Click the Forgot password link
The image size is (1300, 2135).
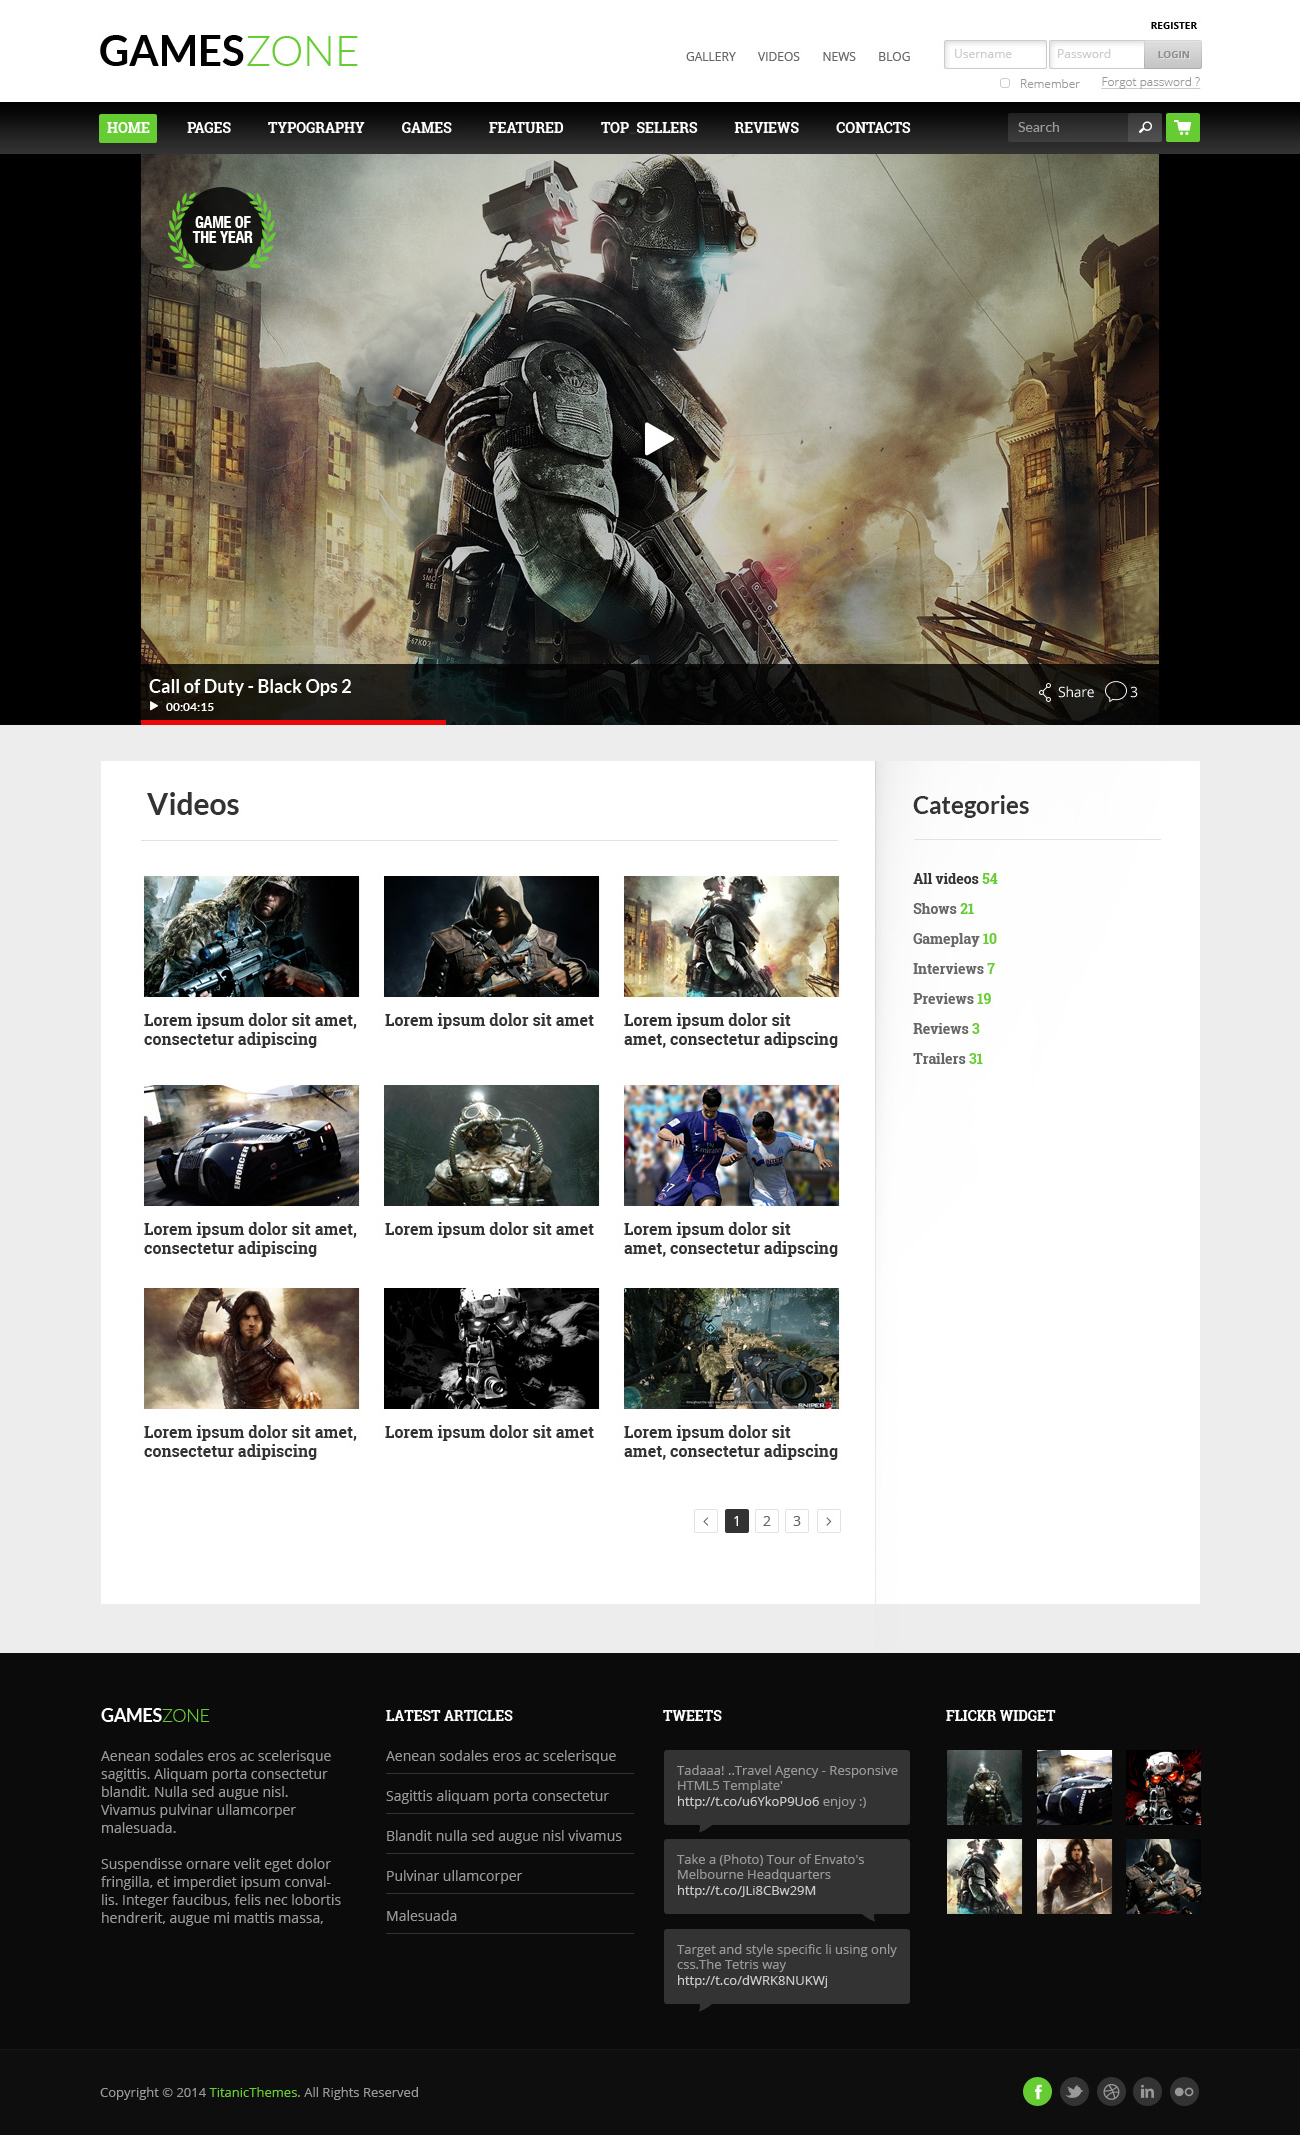tap(1150, 82)
